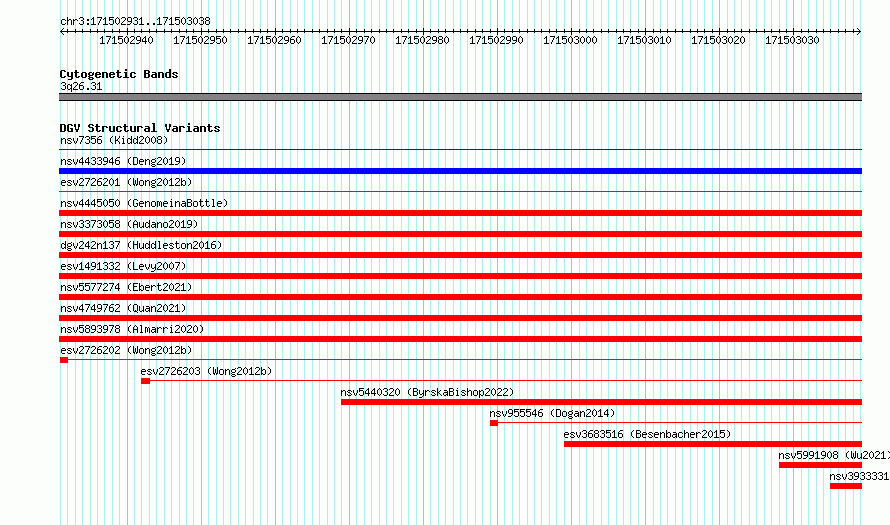Click ruler position 171502950
The width and height of the screenshot is (890, 525).
200,40
